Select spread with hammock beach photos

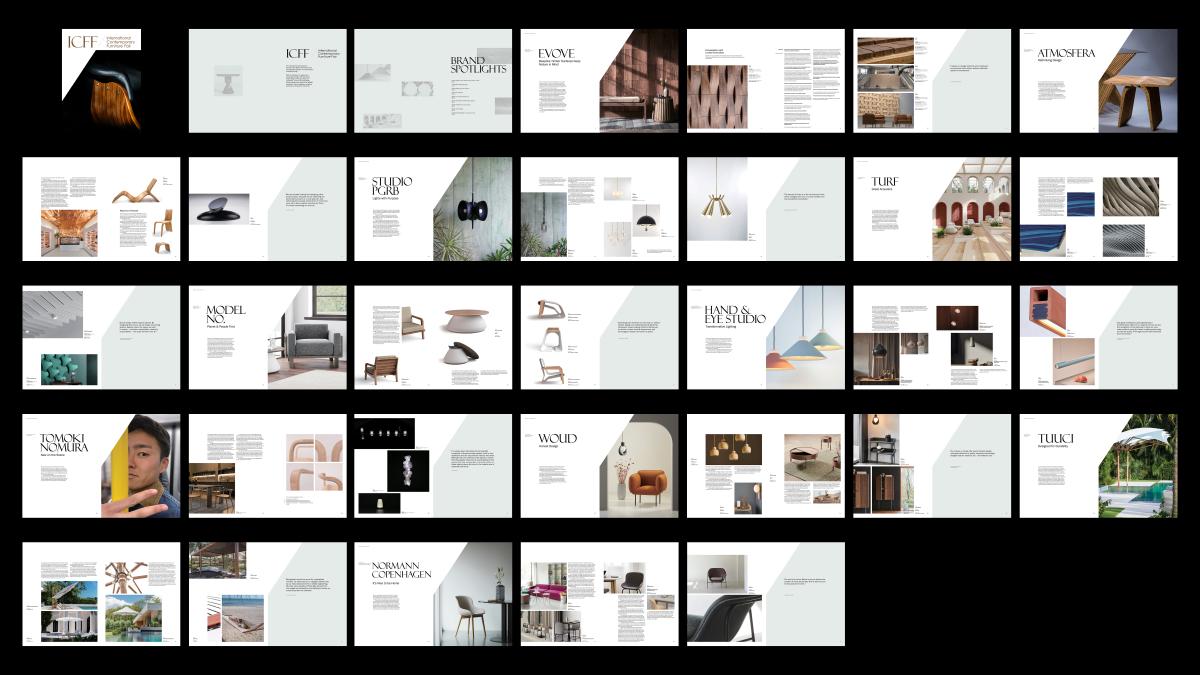268,594
